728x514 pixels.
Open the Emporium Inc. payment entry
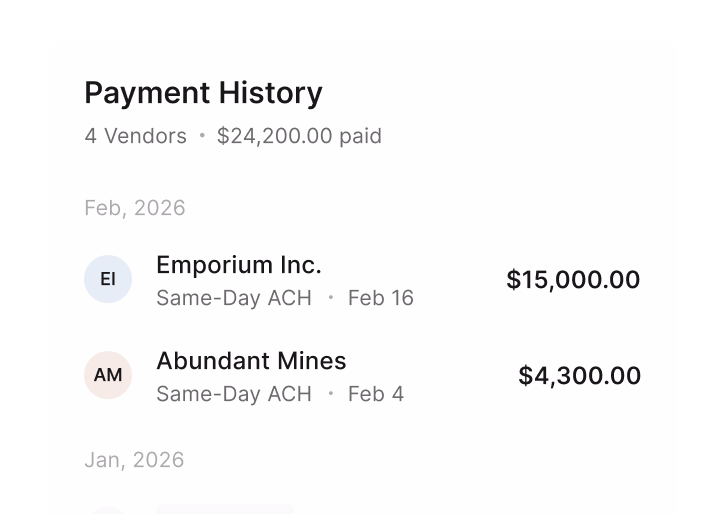pos(239,265)
